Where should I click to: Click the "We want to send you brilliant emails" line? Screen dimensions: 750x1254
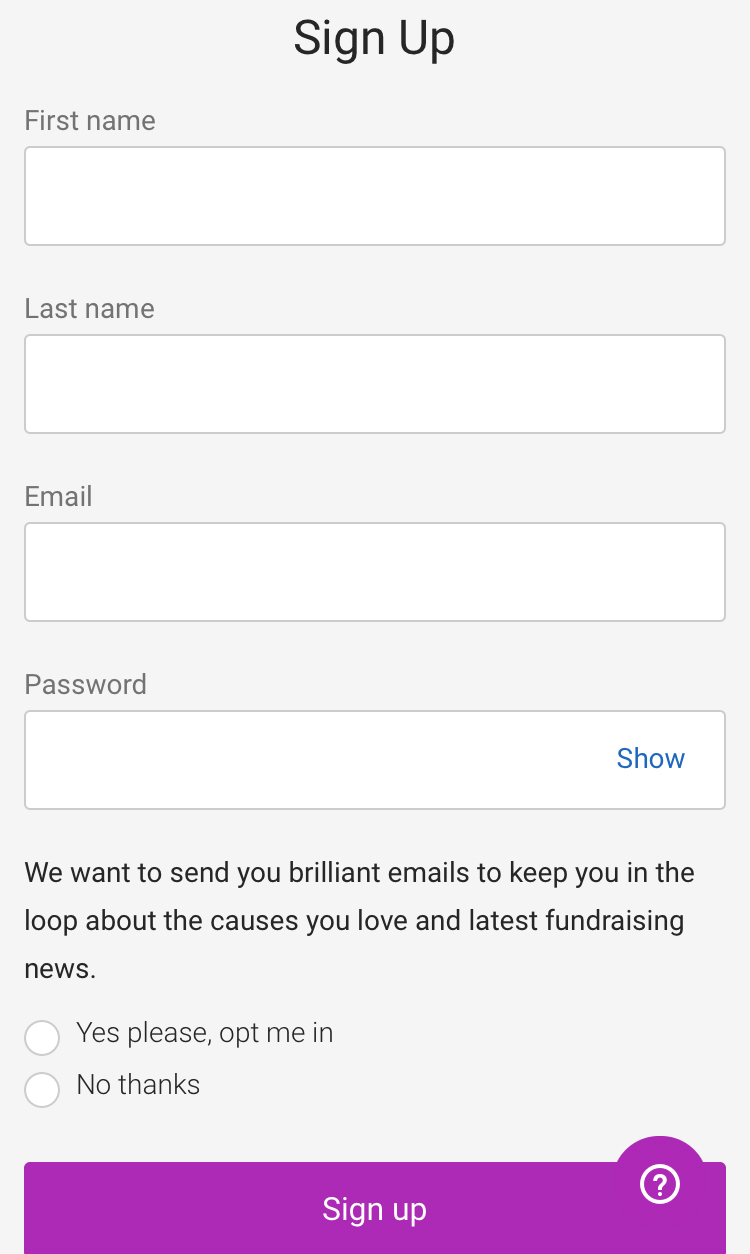[248, 873]
